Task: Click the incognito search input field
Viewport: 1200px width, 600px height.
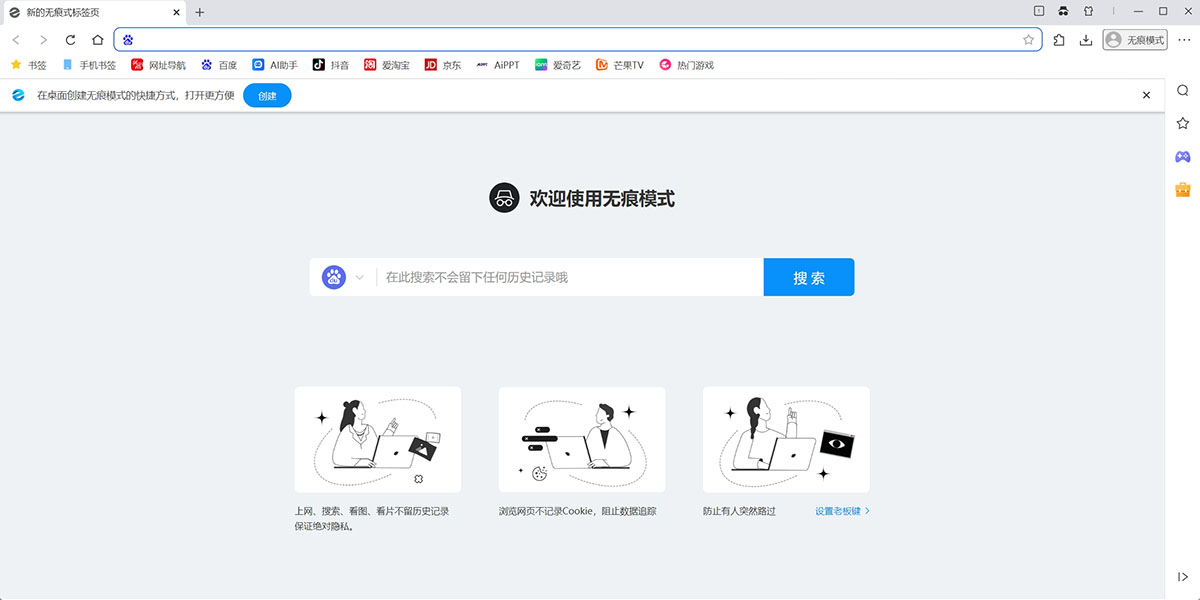Action: click(570, 278)
